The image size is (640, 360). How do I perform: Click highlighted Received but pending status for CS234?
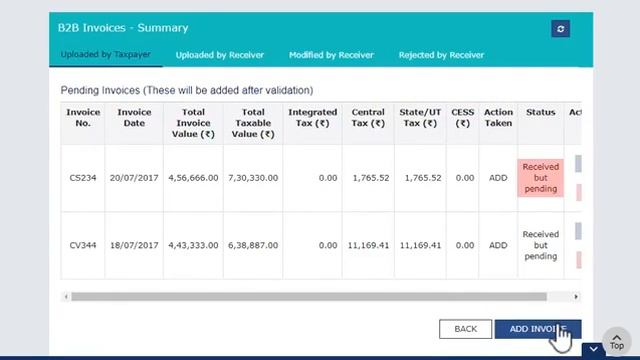coord(540,178)
